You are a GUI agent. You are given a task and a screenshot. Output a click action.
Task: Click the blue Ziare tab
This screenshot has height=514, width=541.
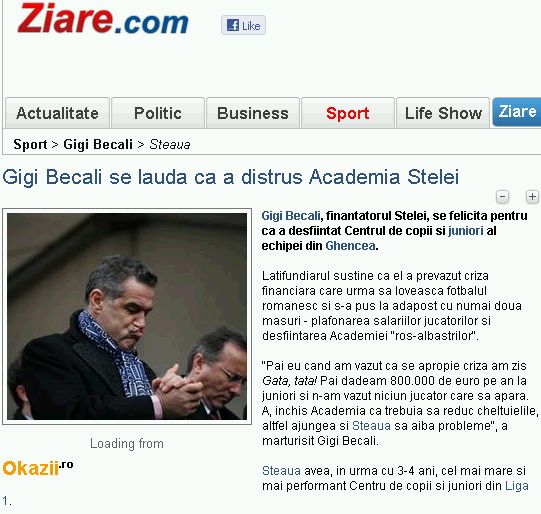[517, 112]
